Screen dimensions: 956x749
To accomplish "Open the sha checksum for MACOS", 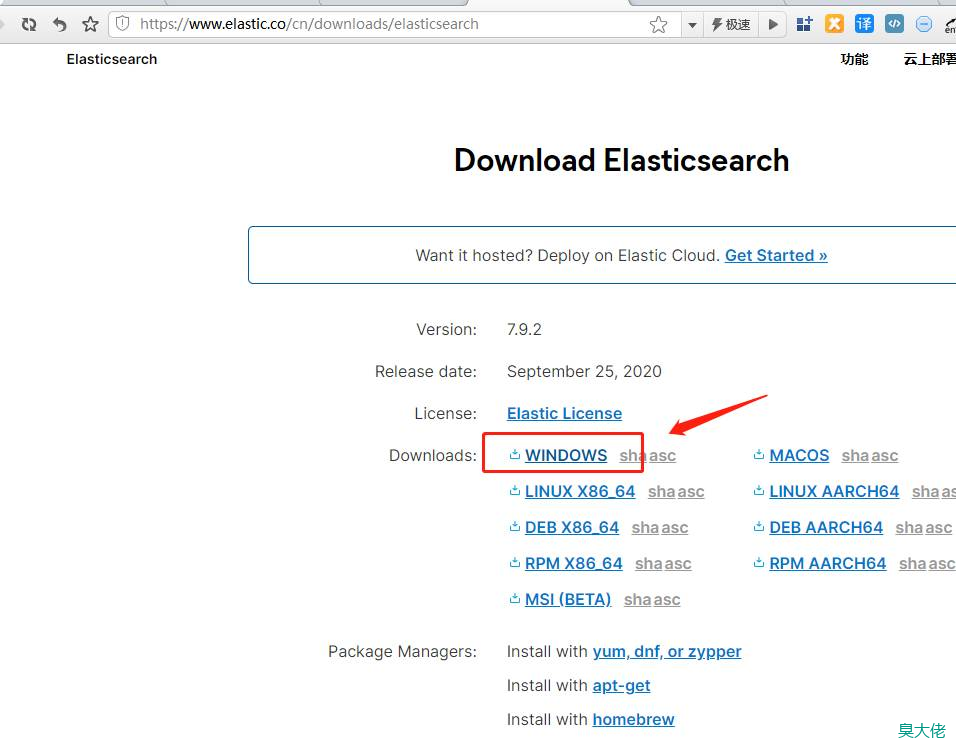I will point(855,456).
